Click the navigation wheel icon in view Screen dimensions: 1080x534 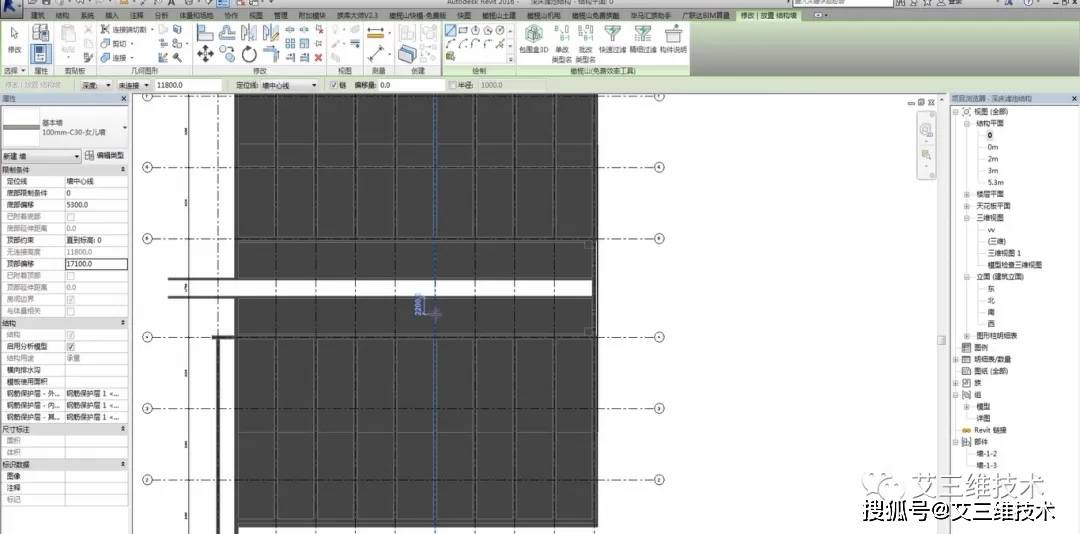[926, 130]
